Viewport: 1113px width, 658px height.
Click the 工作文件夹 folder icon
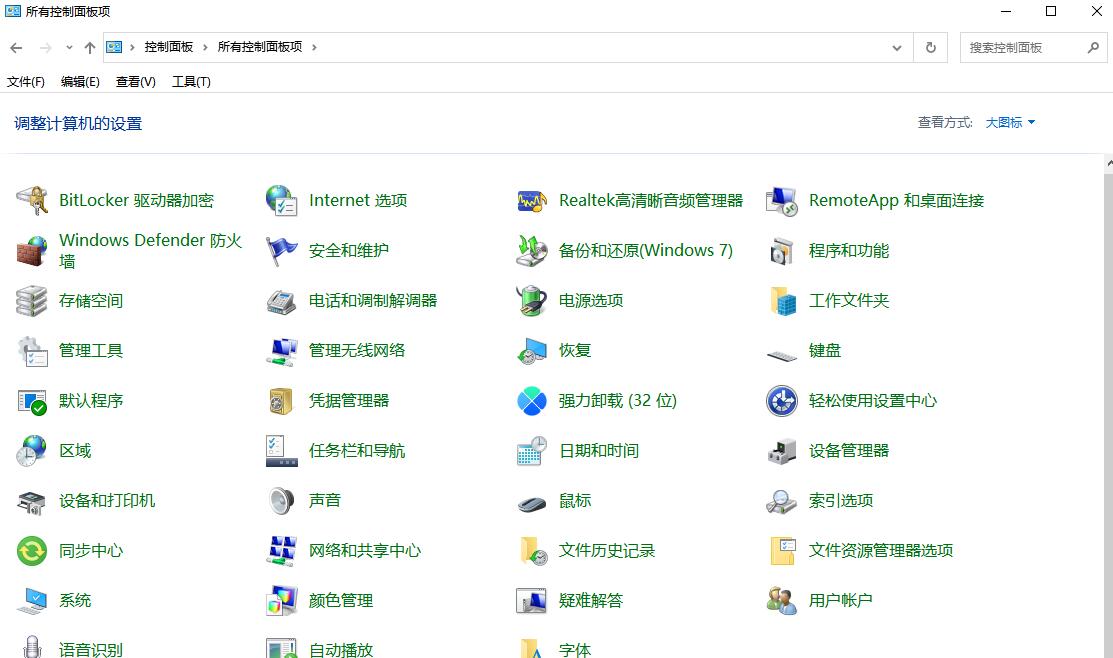pos(782,301)
